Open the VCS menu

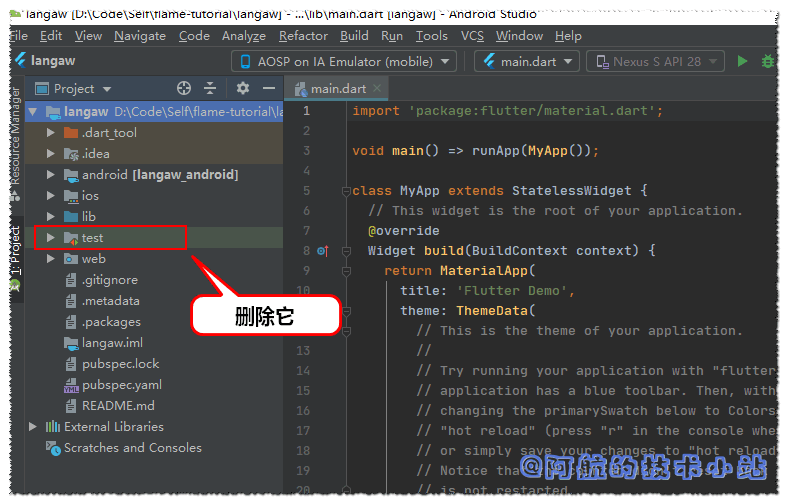click(x=472, y=35)
